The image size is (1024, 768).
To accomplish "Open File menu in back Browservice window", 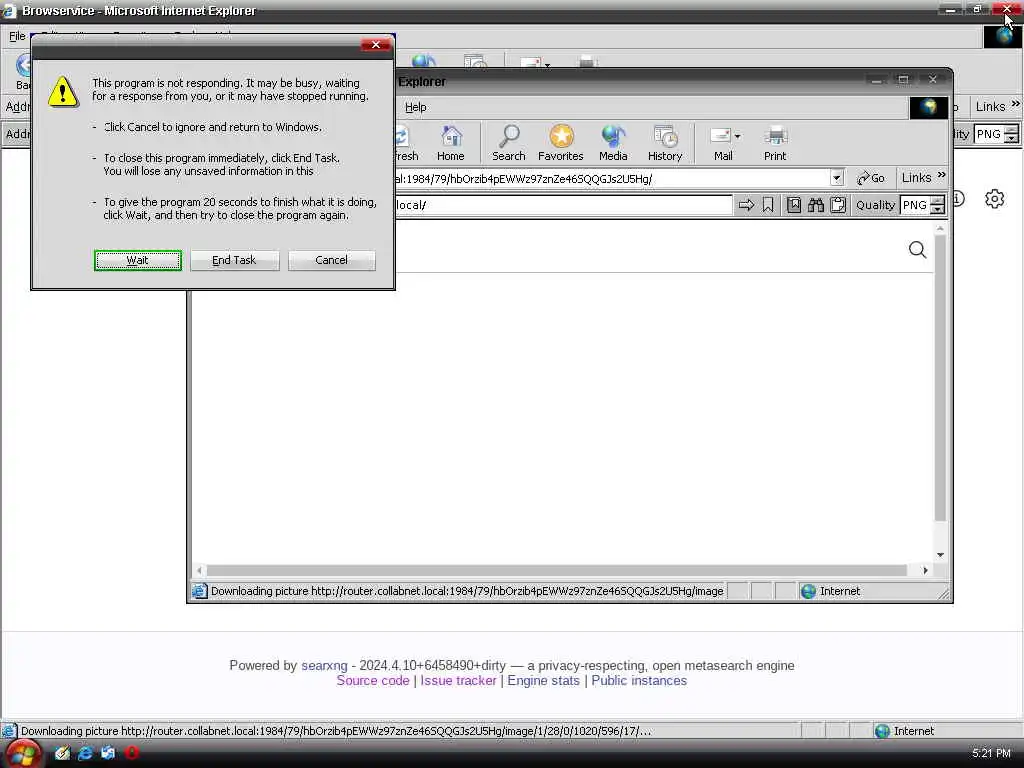I will 17,36.
